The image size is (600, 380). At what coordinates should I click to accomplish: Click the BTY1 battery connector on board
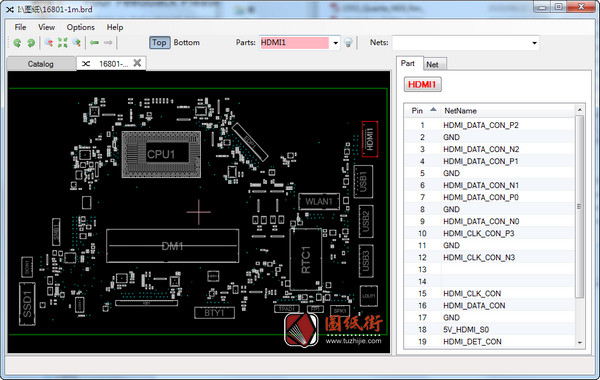pos(214,313)
